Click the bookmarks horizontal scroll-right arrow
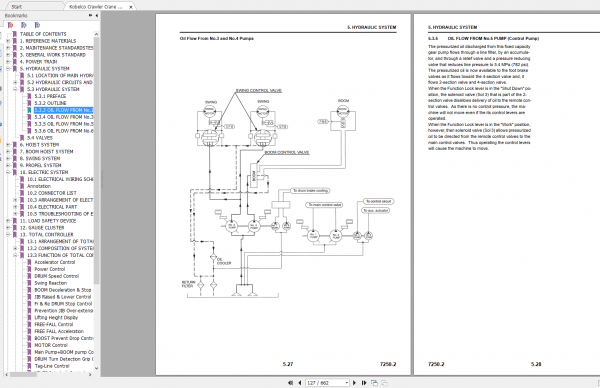The image size is (600, 388). click(90, 375)
